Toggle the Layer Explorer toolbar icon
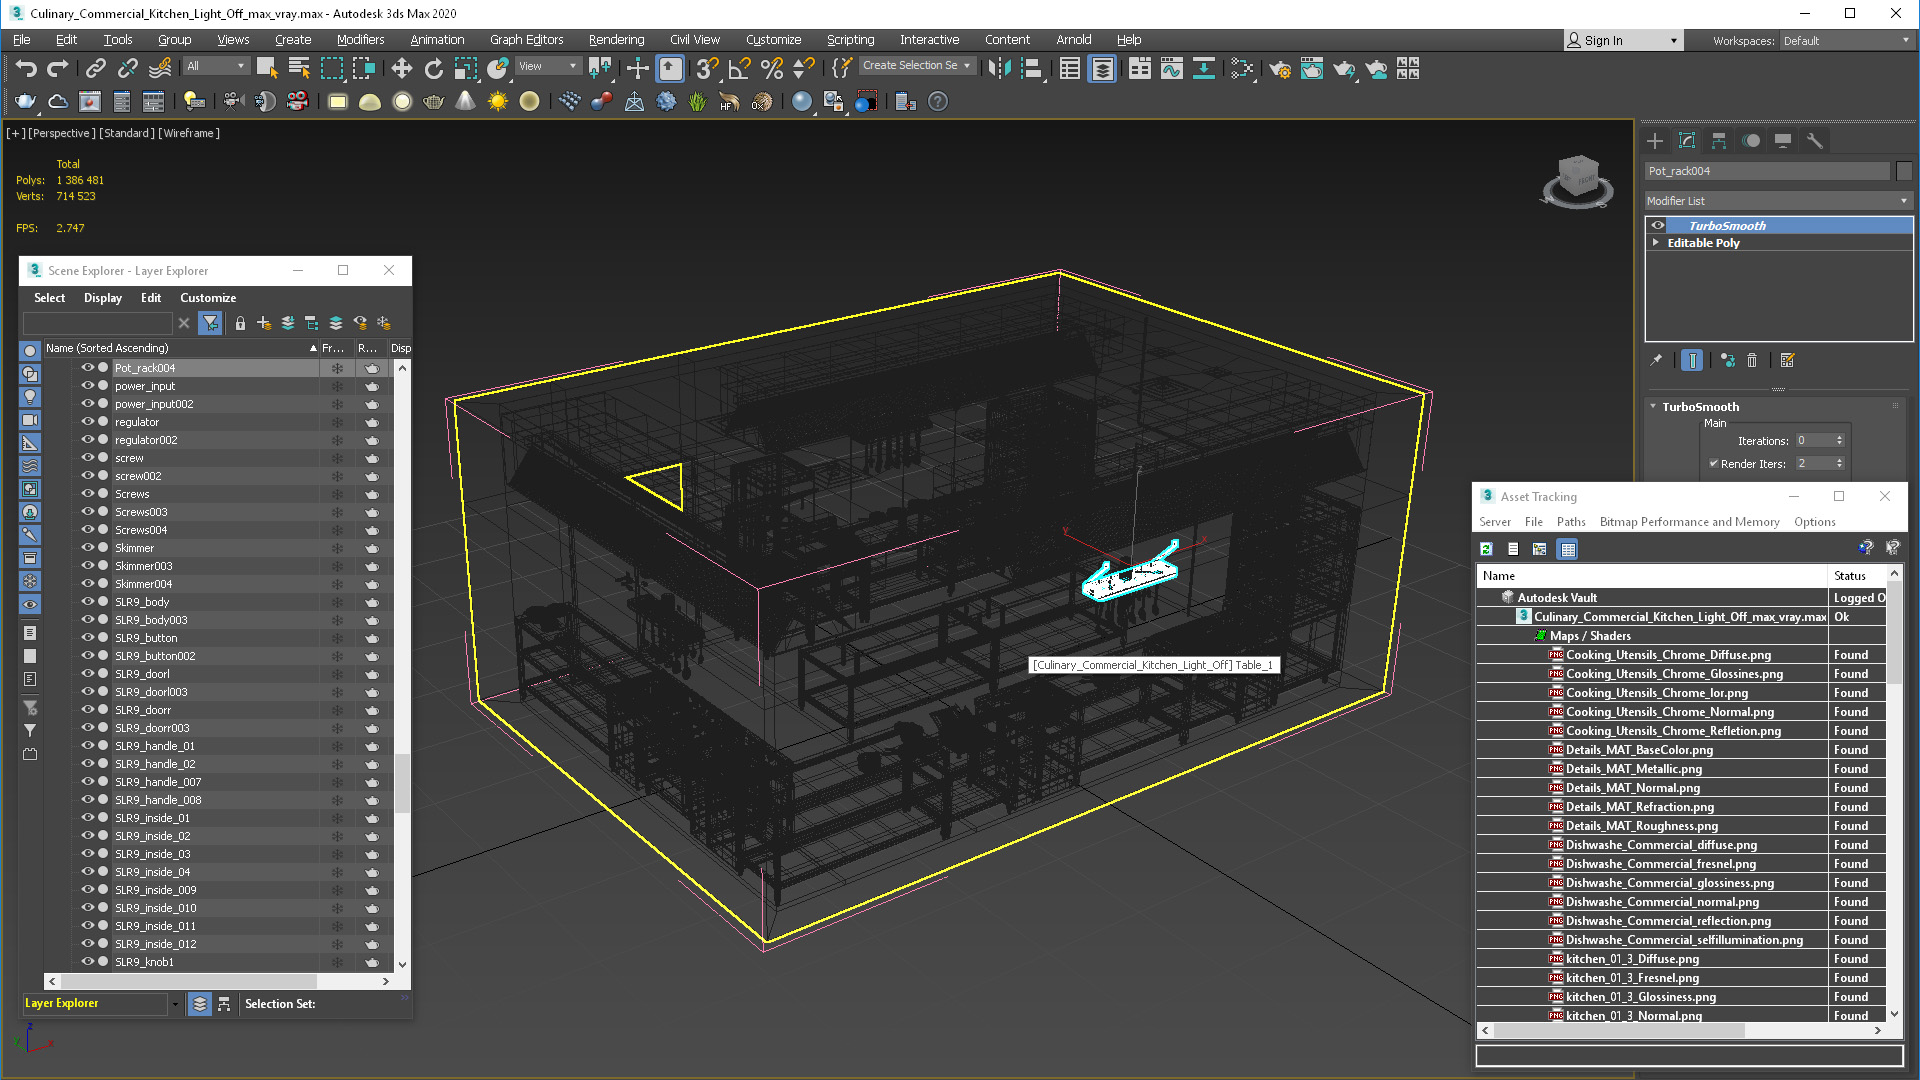This screenshot has height=1080, width=1920. pyautogui.click(x=1102, y=68)
